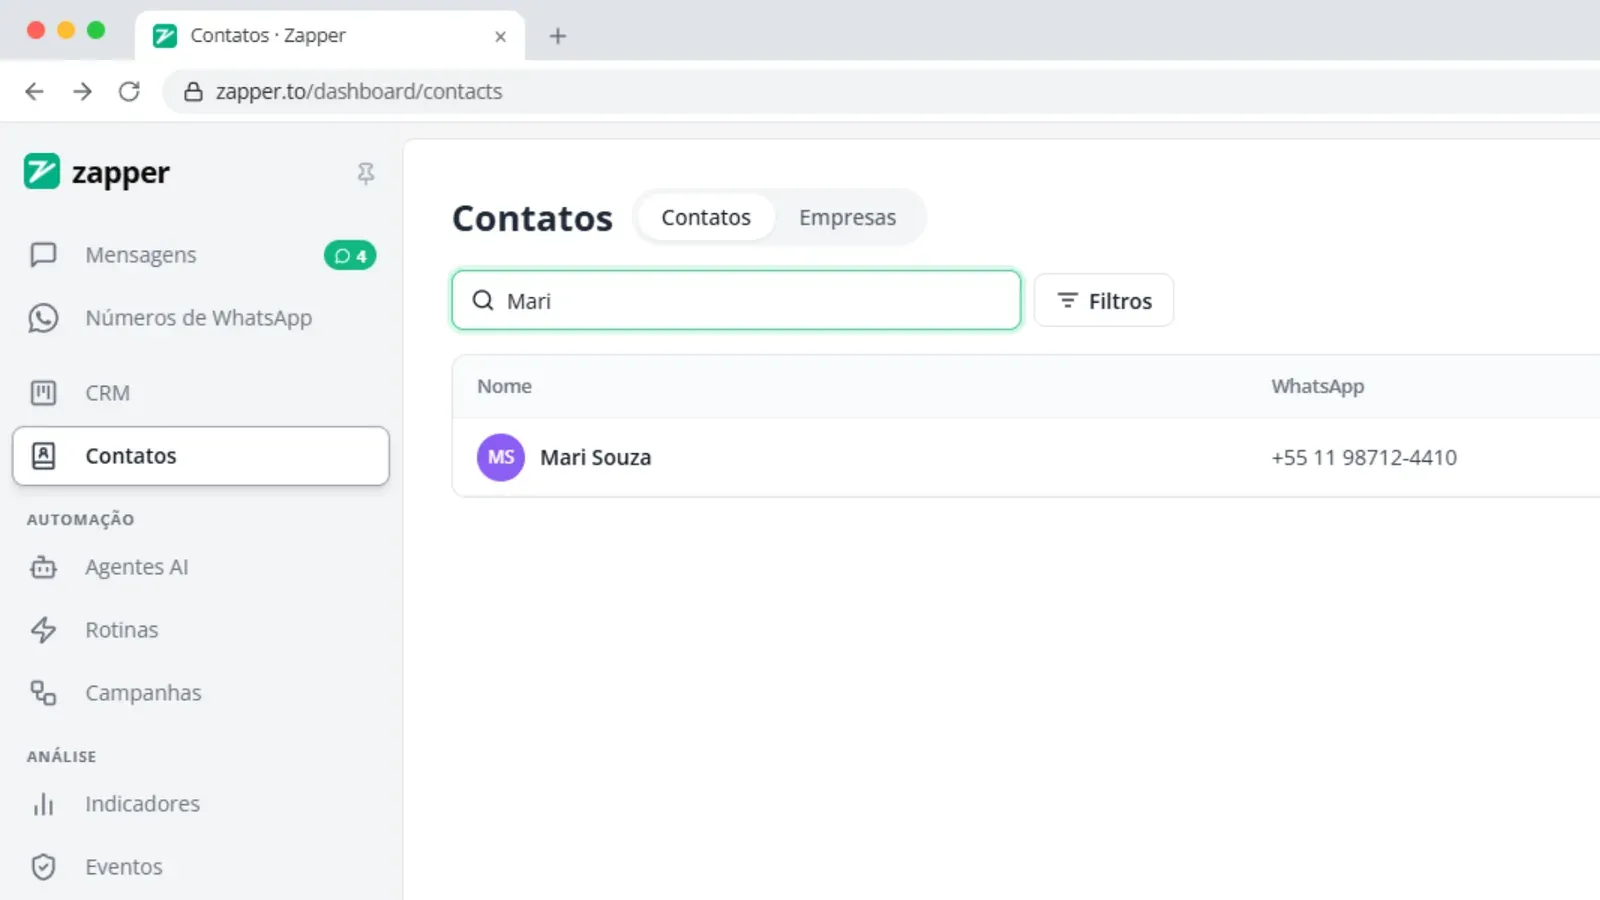Click the MS avatar for Mari Souza

[x=501, y=457]
